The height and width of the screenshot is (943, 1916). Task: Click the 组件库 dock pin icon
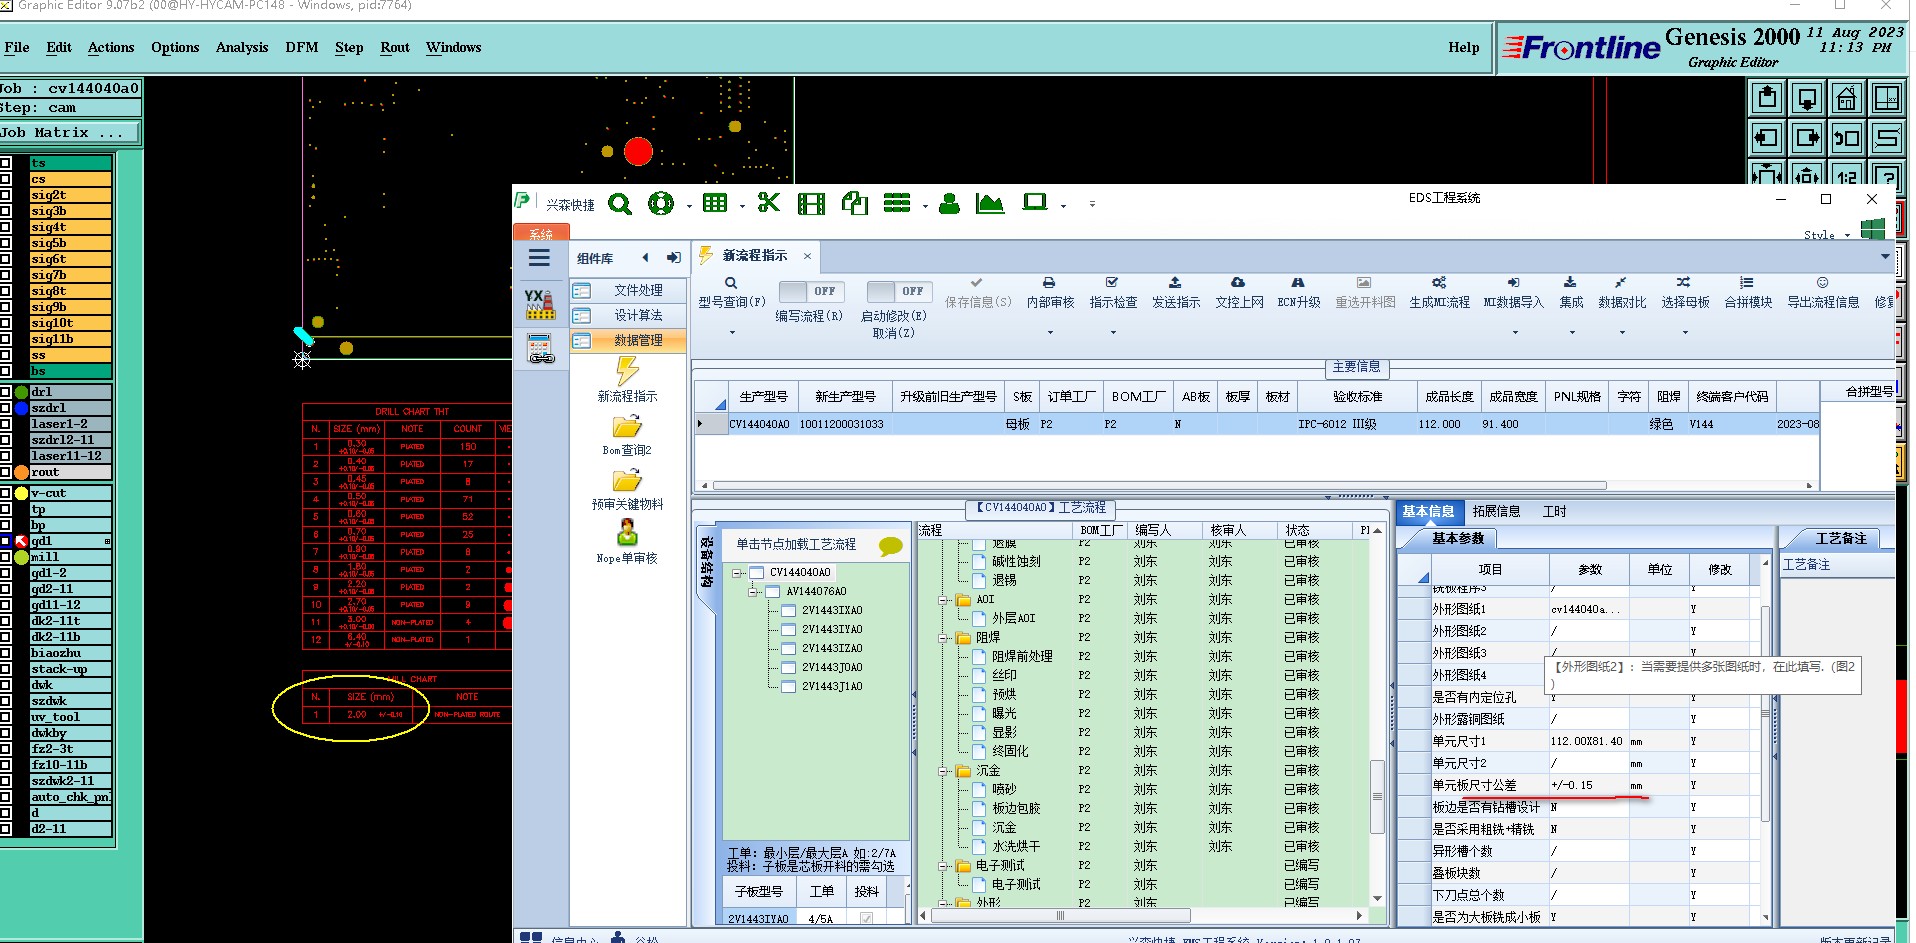(x=674, y=258)
